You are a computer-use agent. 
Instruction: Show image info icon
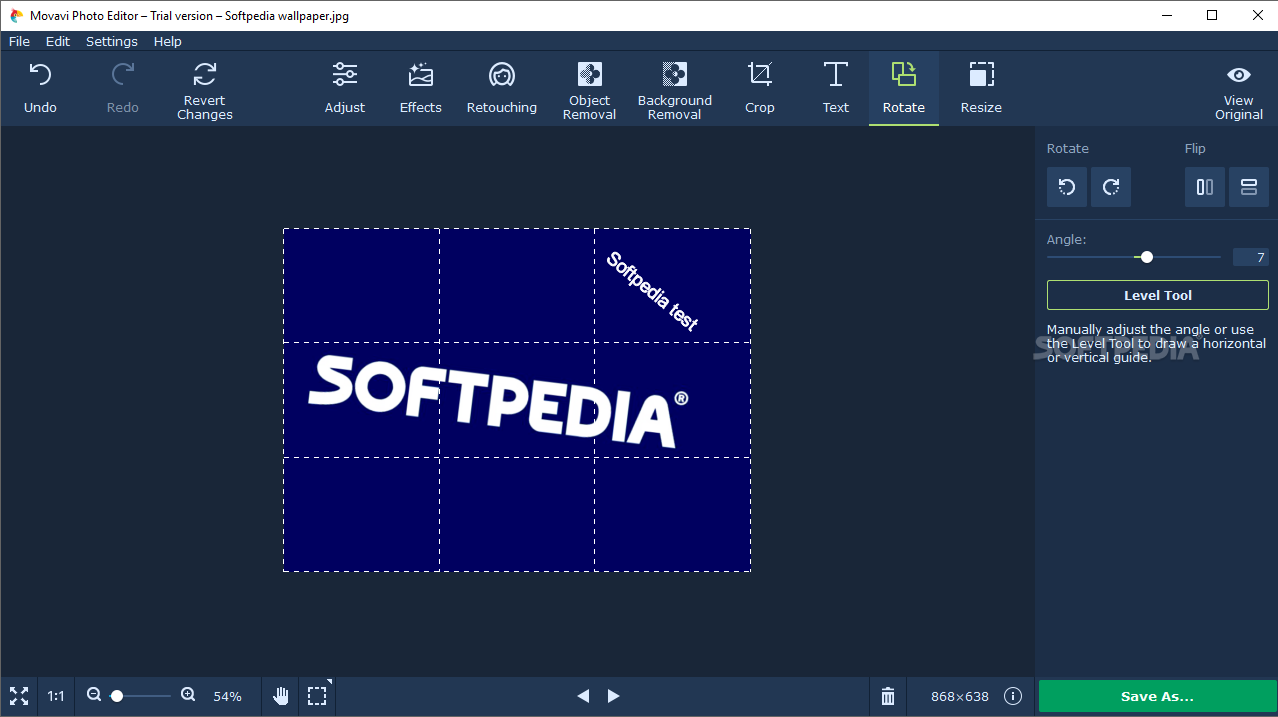click(x=1013, y=696)
